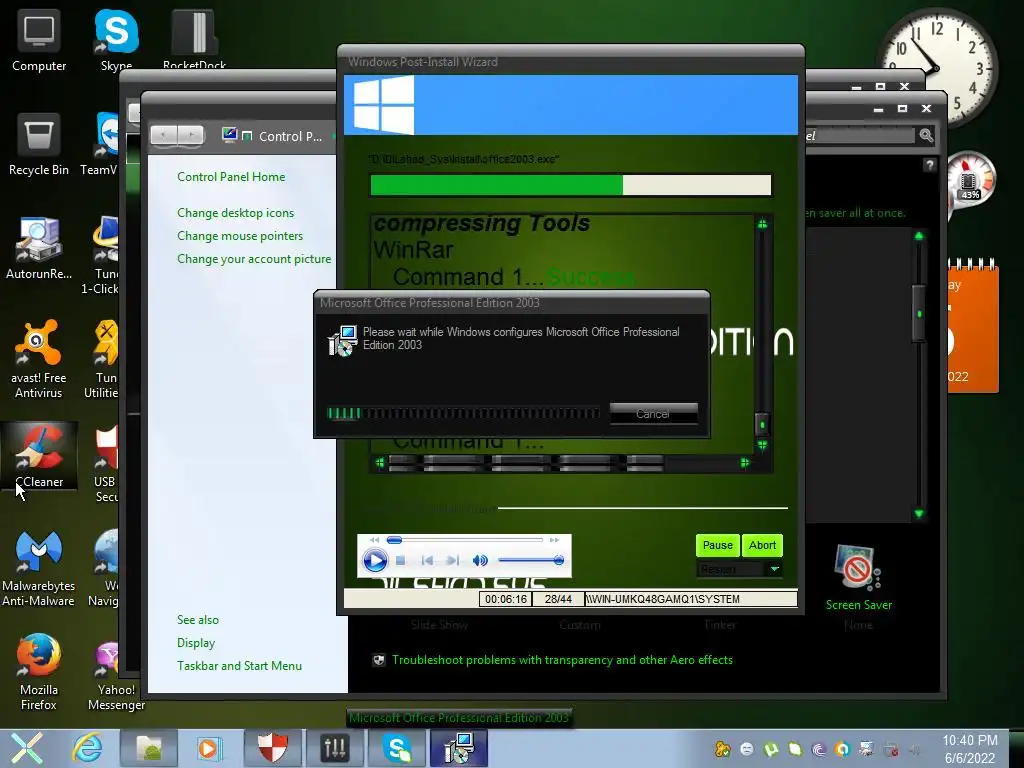Open the RocketDock desktop icon
The image size is (1024, 768).
194,42
